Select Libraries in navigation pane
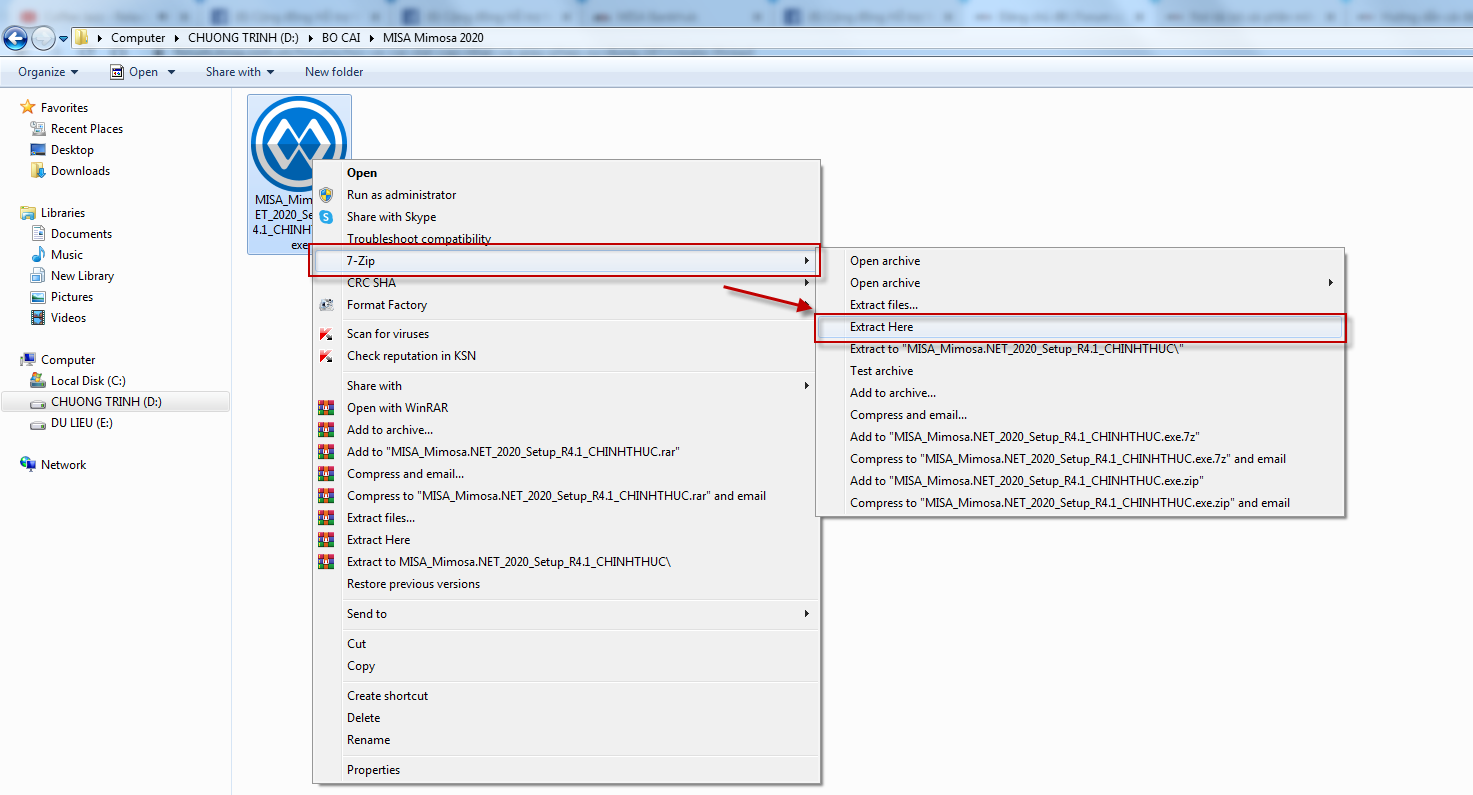The width and height of the screenshot is (1473, 795). pyautogui.click(x=63, y=213)
